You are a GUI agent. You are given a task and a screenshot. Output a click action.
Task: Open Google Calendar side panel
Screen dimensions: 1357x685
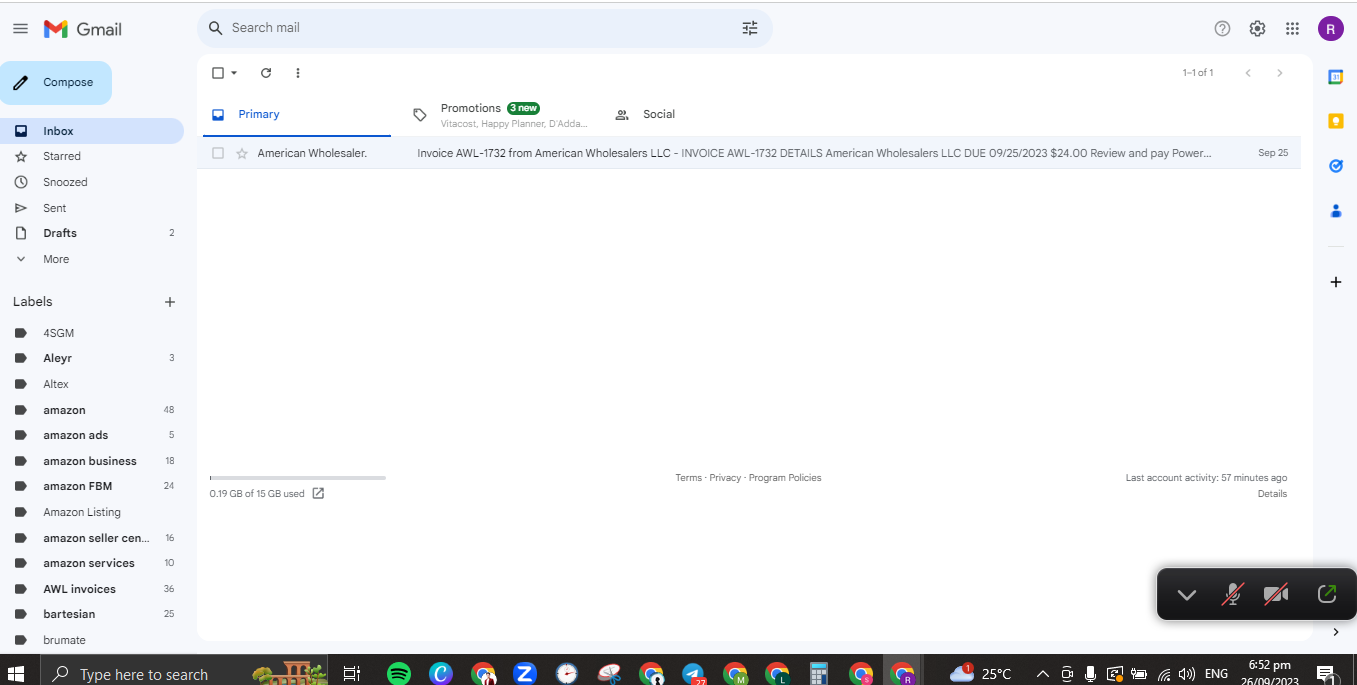(x=1335, y=77)
